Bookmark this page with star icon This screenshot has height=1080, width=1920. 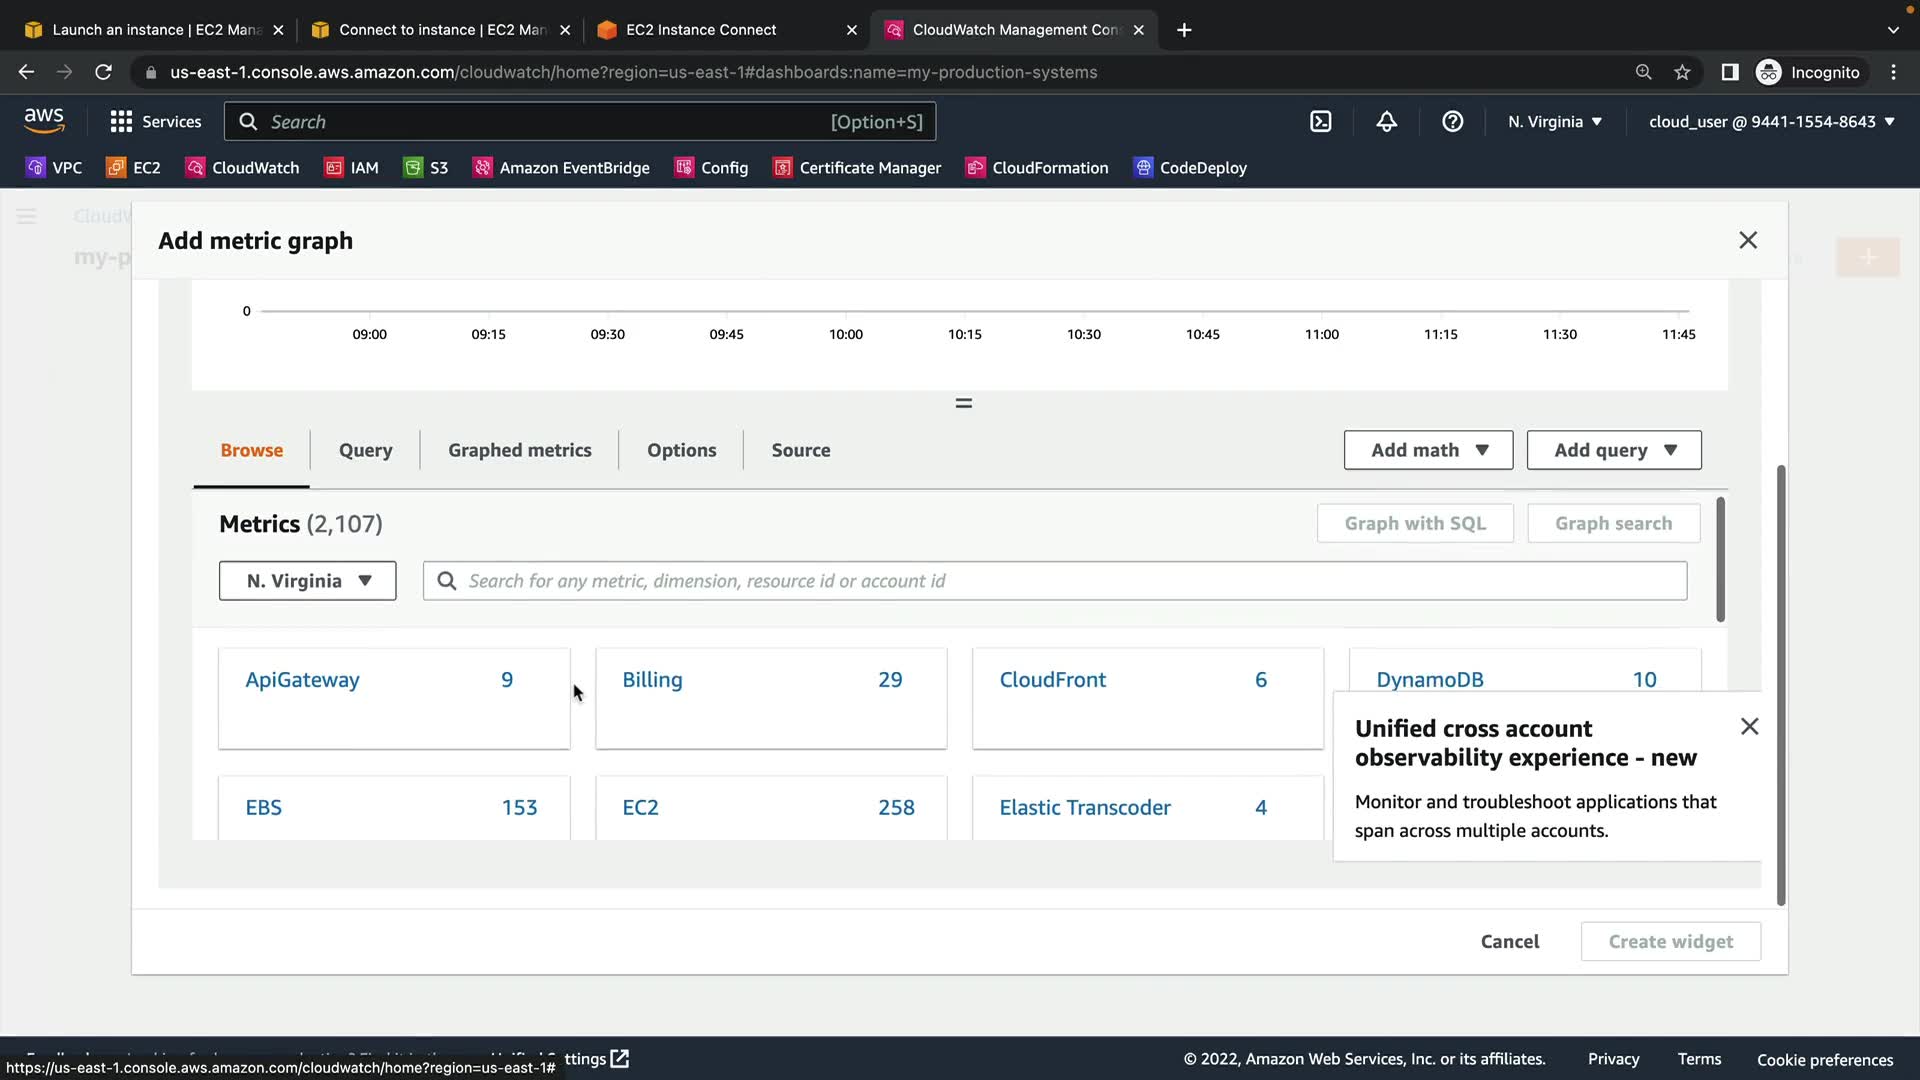tap(1682, 72)
